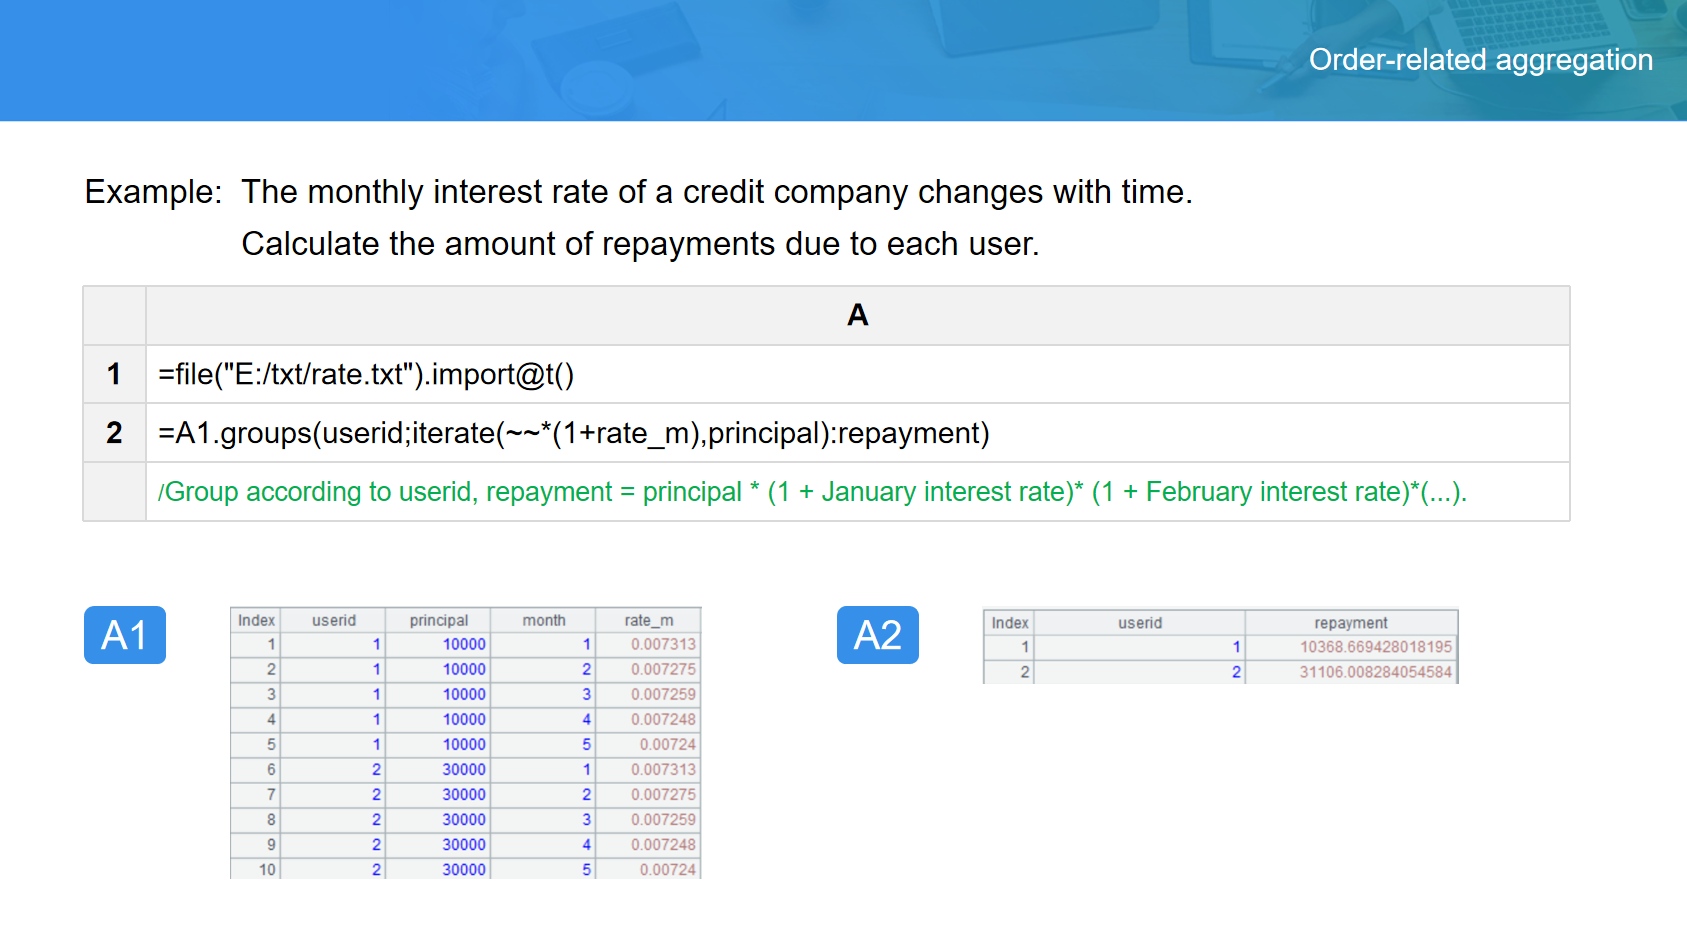Click the Order-related aggregation title

[x=1480, y=60]
